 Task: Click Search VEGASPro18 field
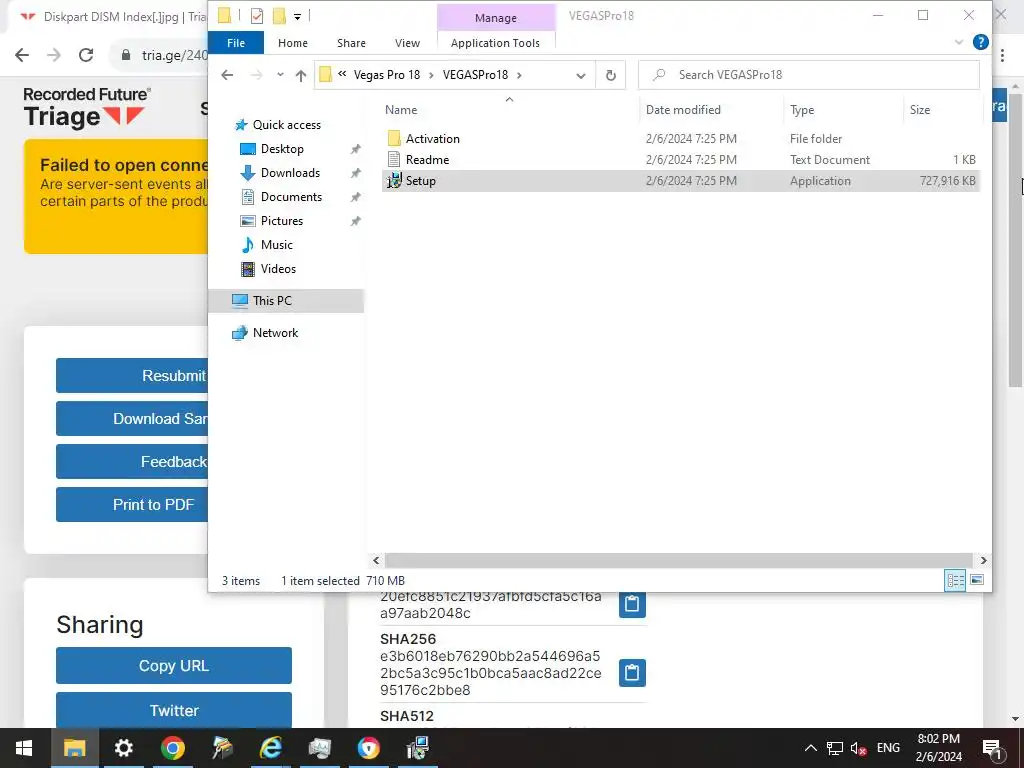click(808, 75)
